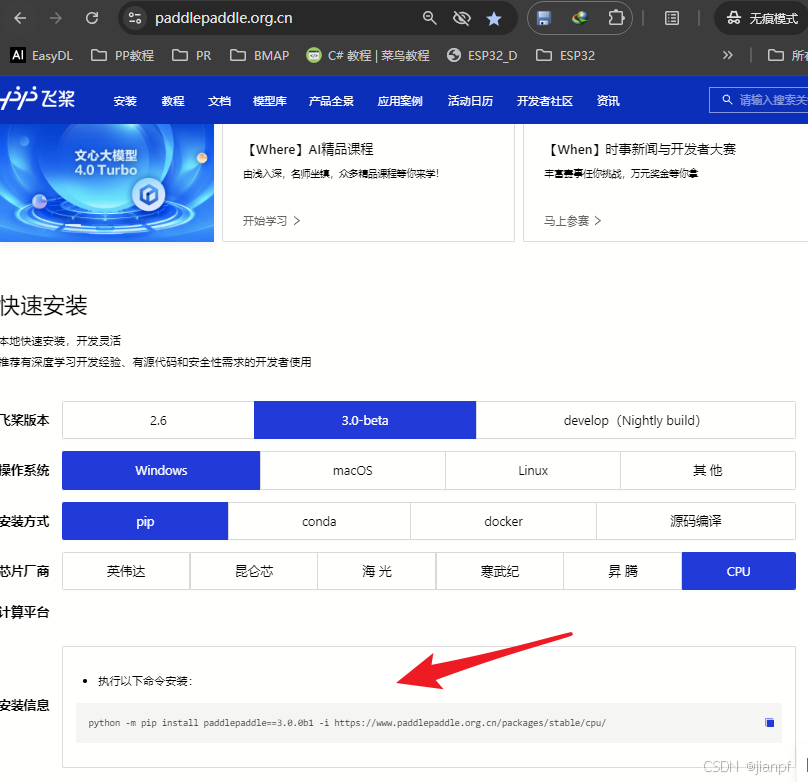Open the C# 教程 菜鸟教程 bookmark
The height and width of the screenshot is (782, 808).
click(x=368, y=55)
